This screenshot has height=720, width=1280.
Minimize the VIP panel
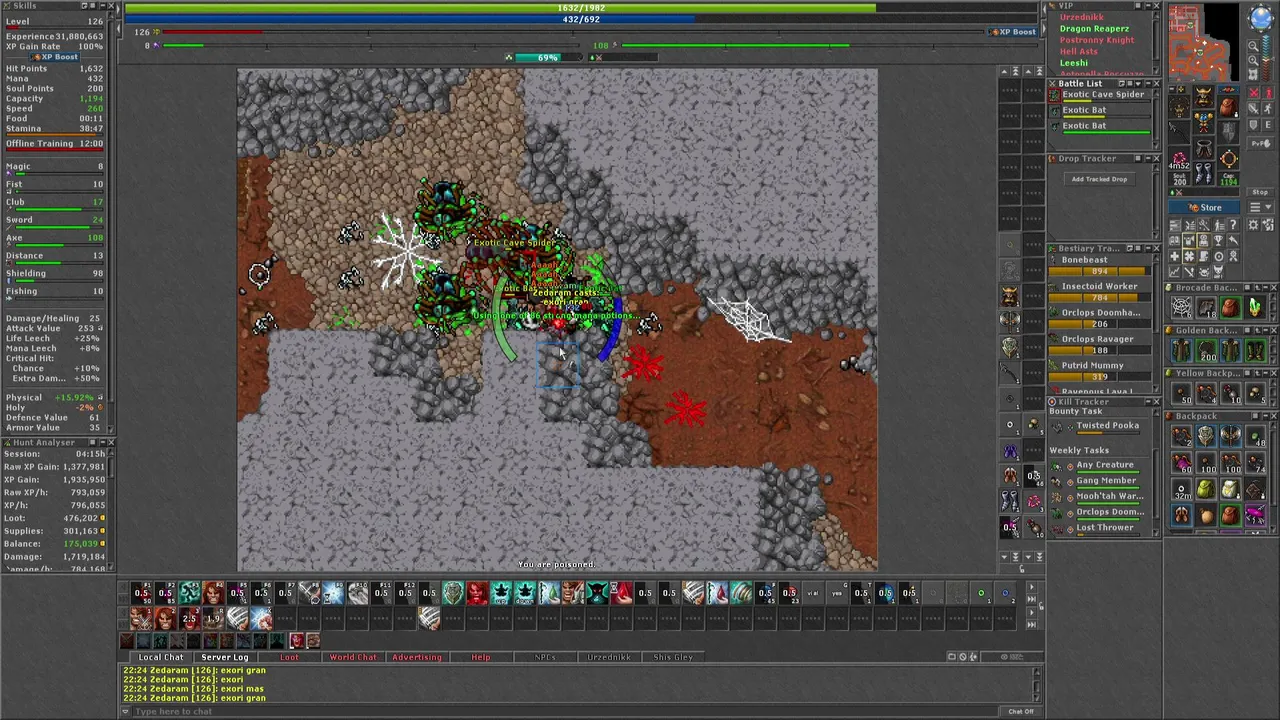click(1148, 6)
